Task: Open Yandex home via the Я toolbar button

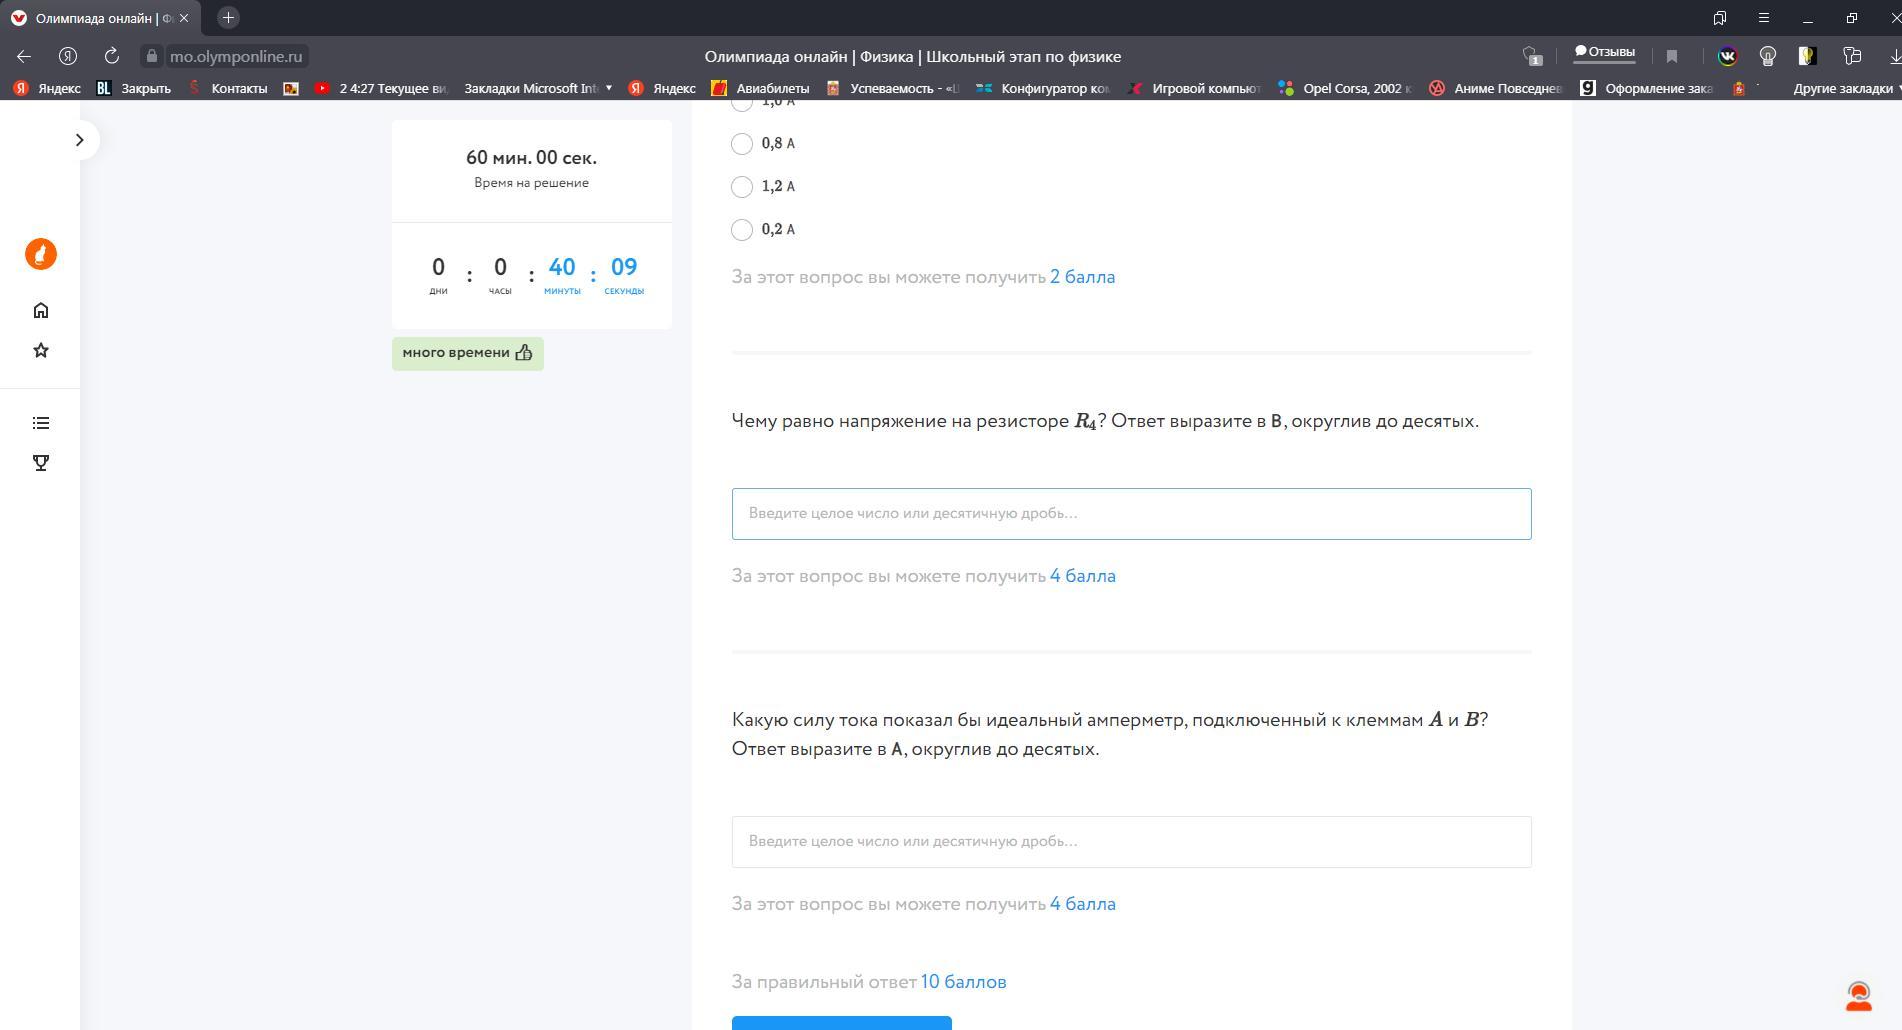Action: point(68,56)
